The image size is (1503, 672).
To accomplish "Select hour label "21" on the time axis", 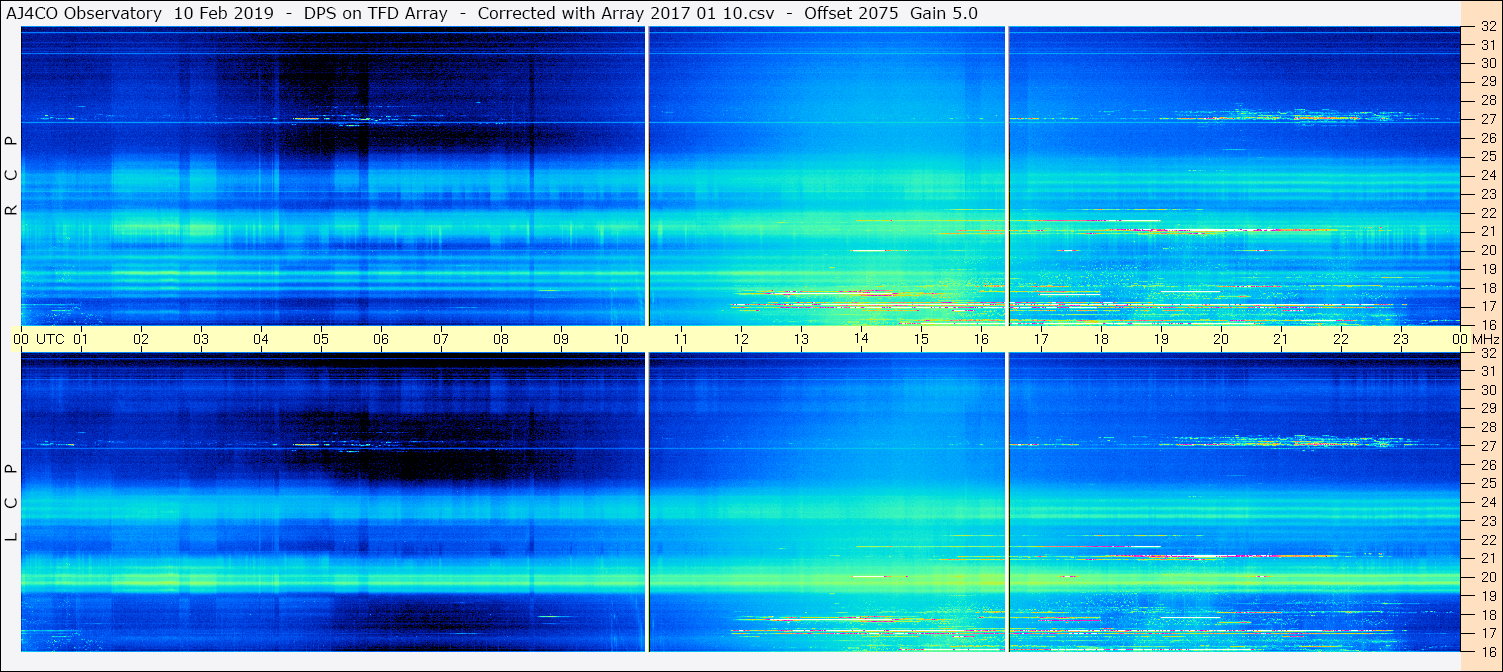I will (x=1281, y=339).
